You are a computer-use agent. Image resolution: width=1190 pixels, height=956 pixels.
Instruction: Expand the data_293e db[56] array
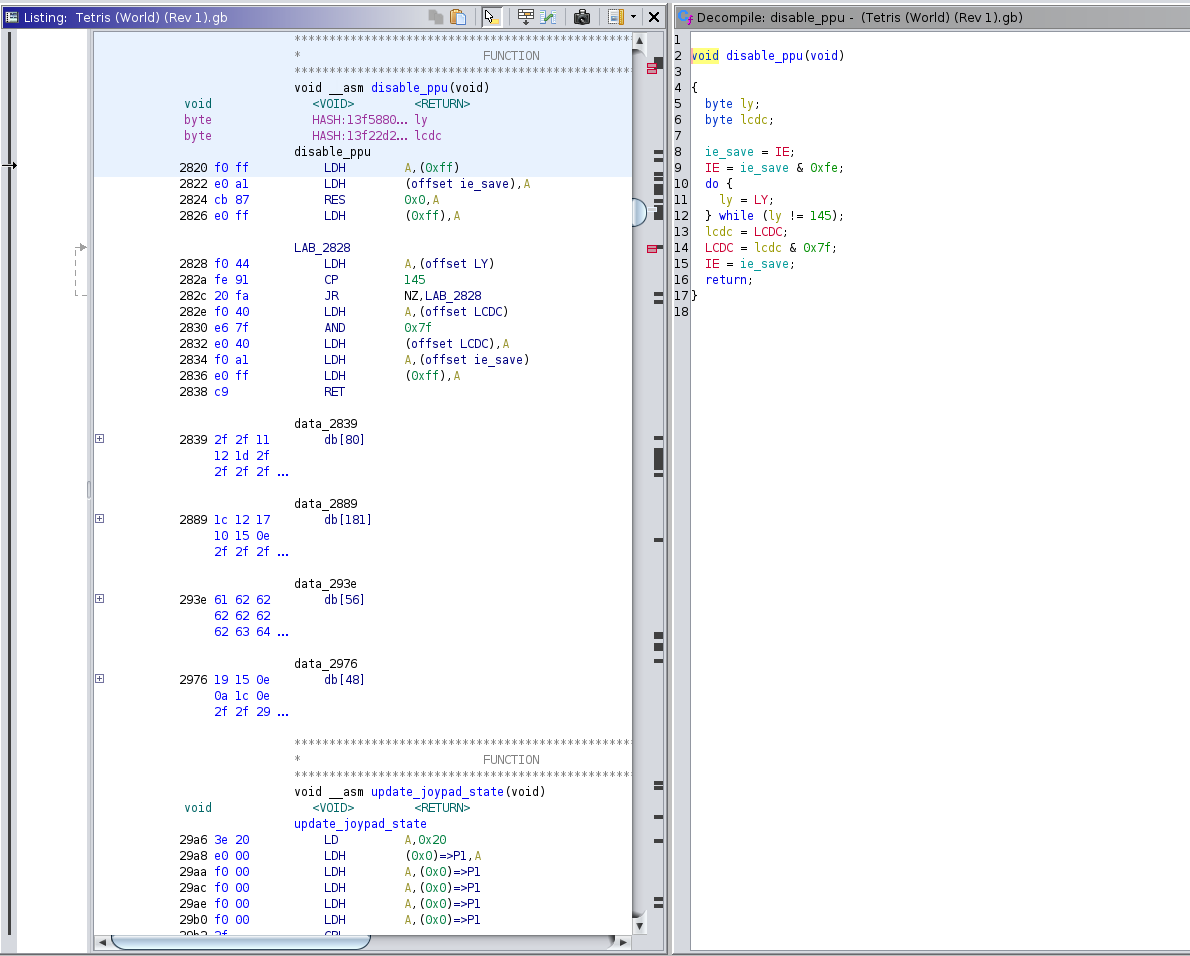tap(99, 599)
